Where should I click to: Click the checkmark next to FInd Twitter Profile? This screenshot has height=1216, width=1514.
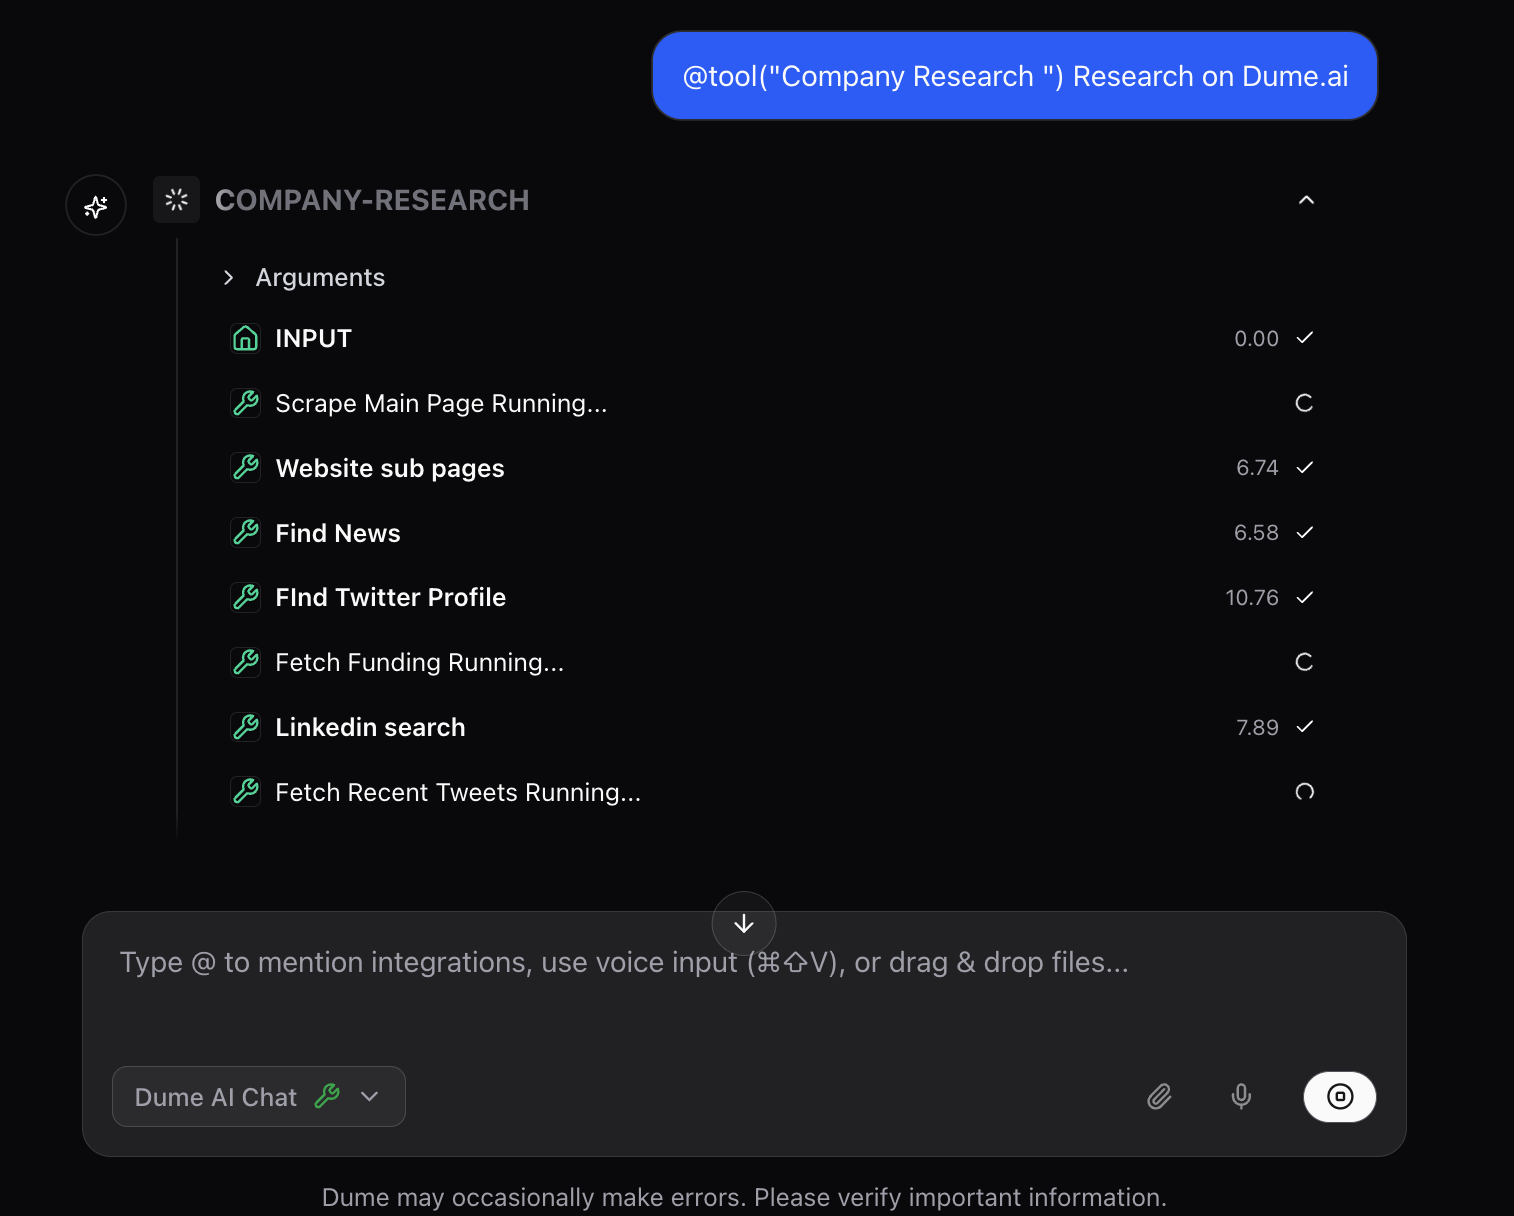click(1305, 597)
